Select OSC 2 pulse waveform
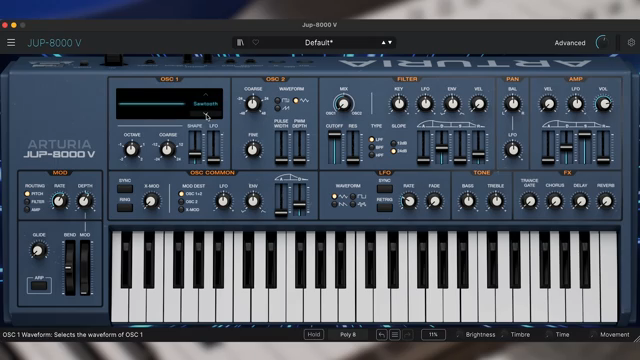This screenshot has height=360, width=640. 278,100
